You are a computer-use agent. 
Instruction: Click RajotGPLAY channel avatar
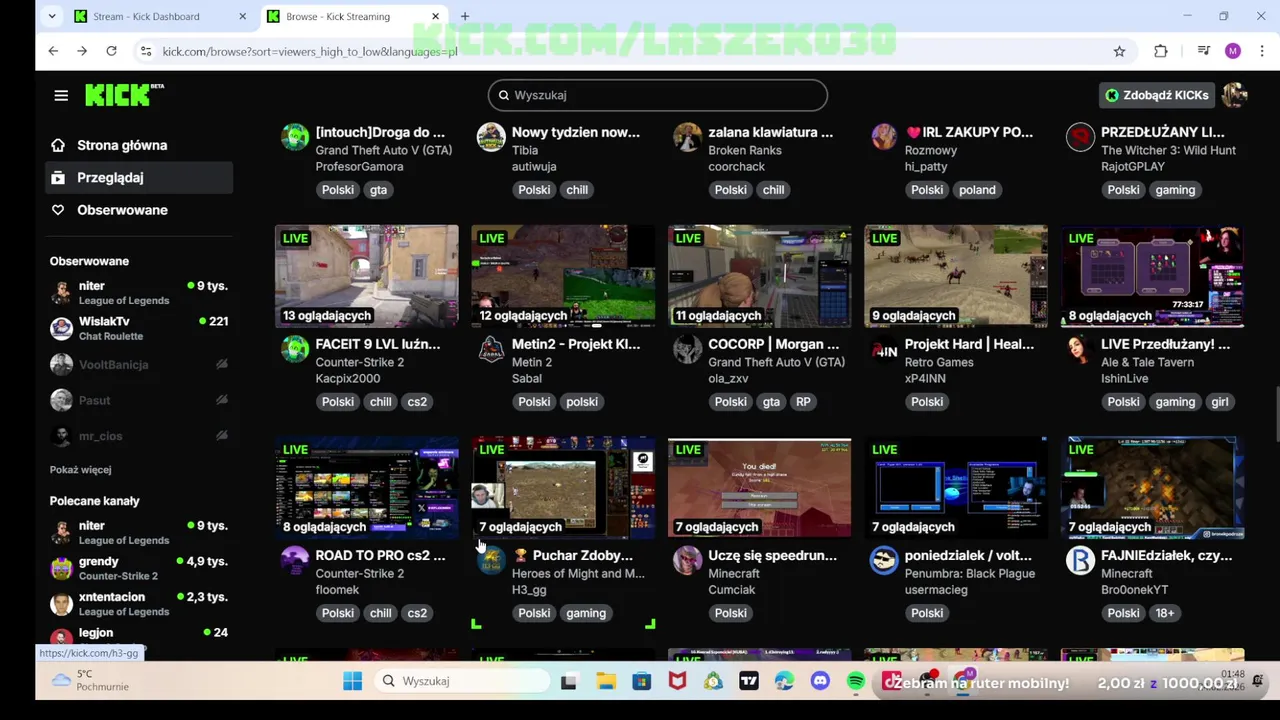tap(1080, 137)
